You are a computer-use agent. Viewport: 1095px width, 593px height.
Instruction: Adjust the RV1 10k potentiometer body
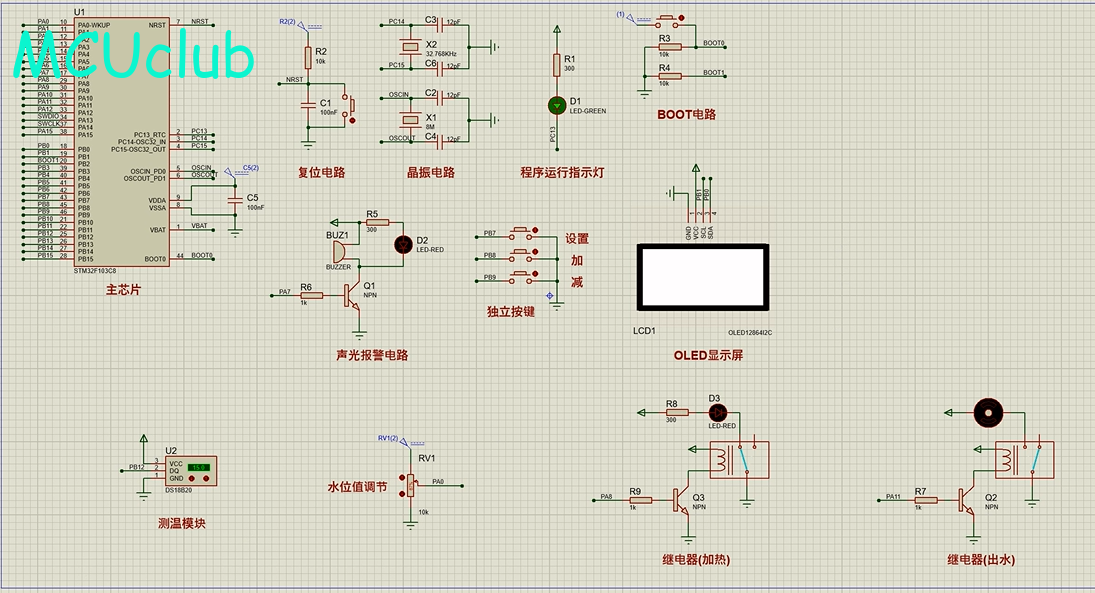click(x=411, y=485)
